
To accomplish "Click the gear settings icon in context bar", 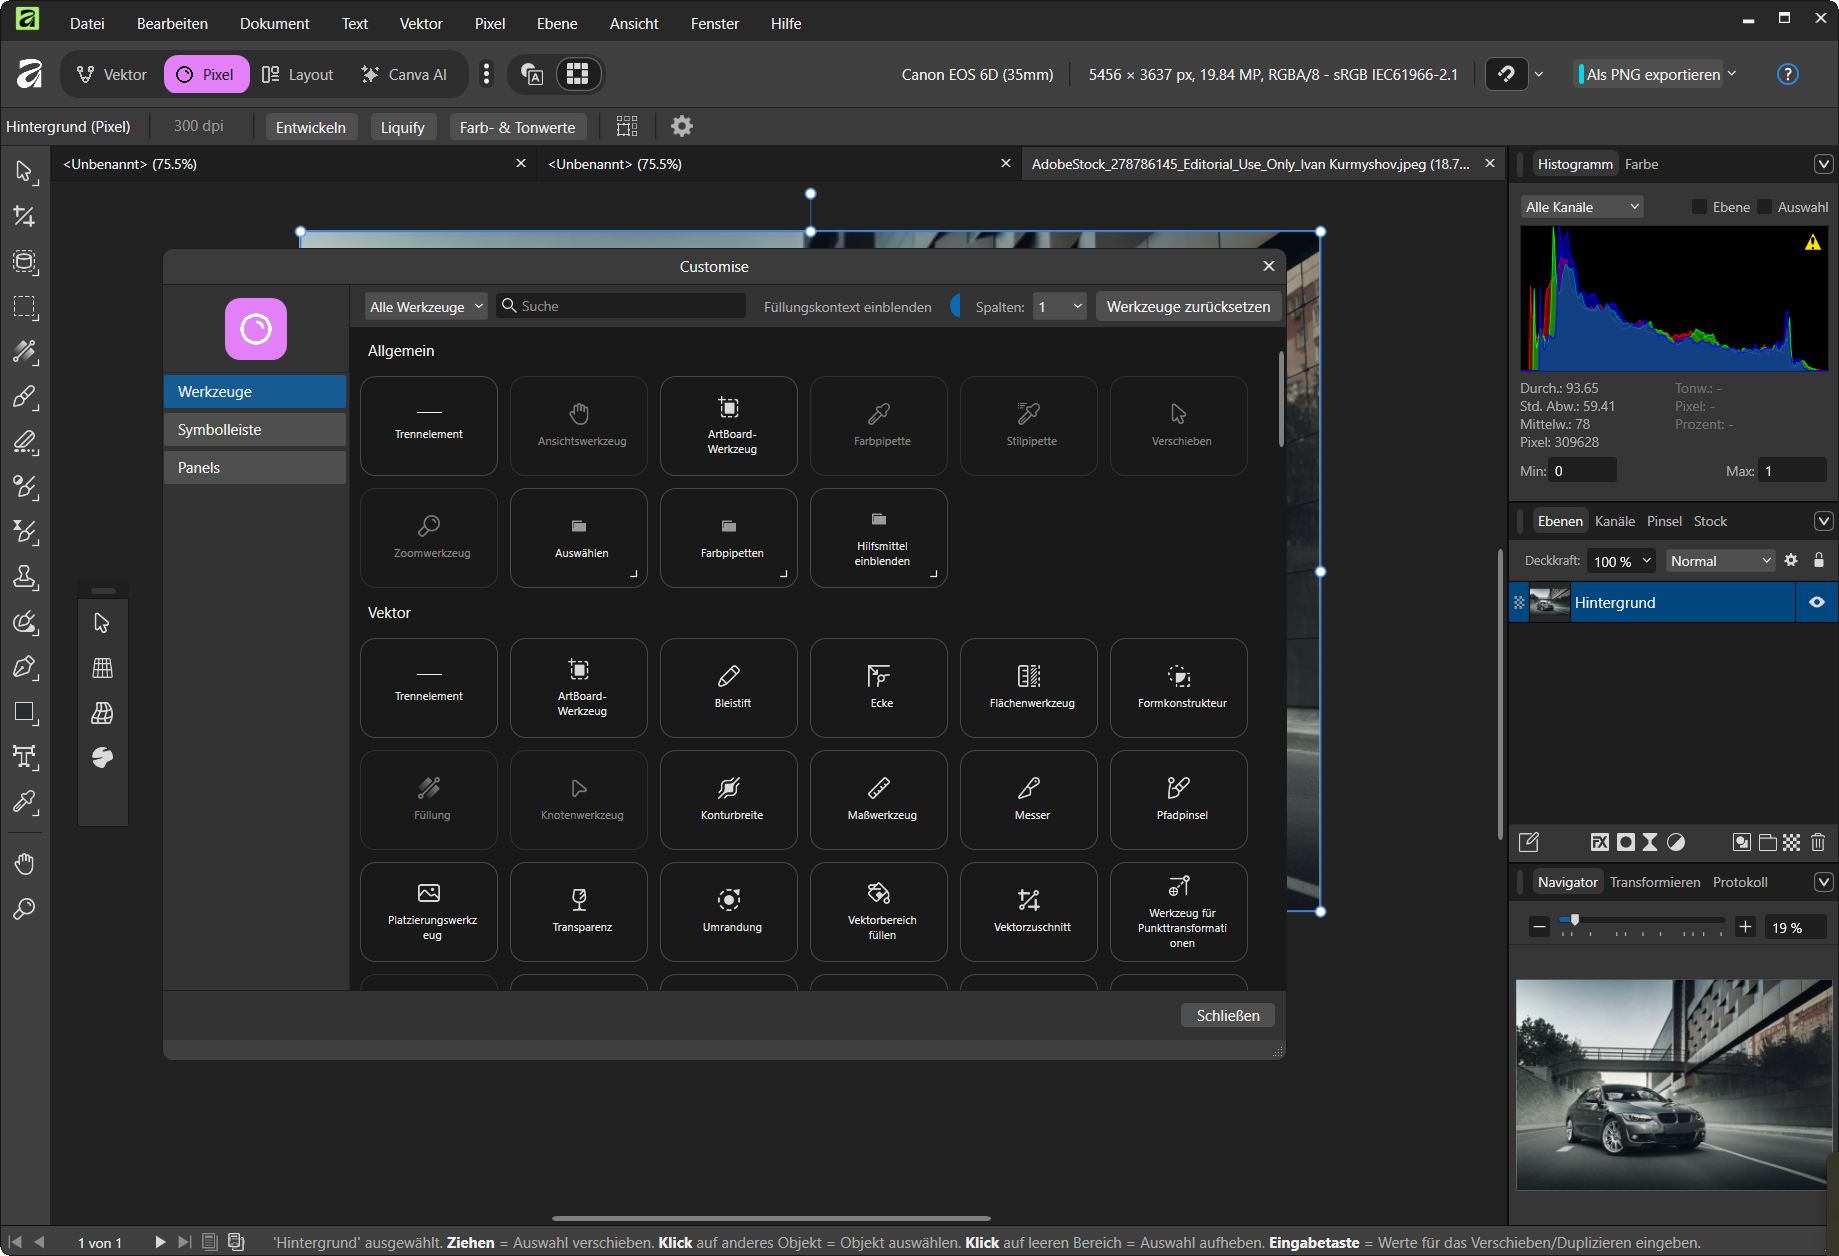I will tap(681, 127).
